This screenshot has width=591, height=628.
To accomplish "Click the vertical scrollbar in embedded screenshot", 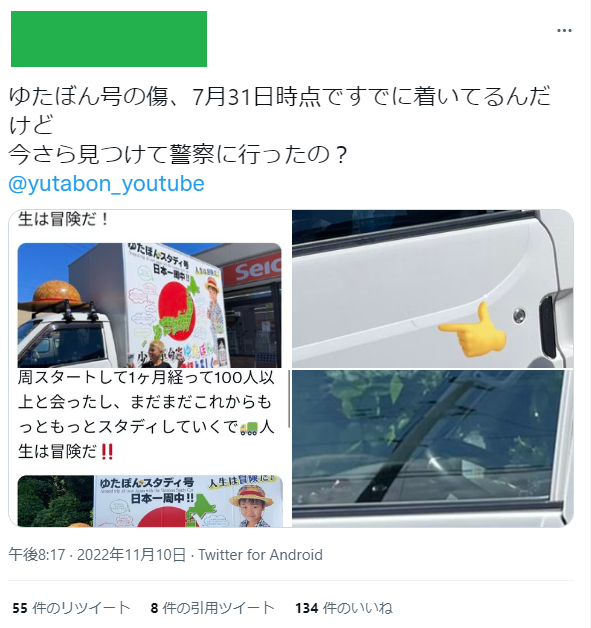I will coord(289,399).
